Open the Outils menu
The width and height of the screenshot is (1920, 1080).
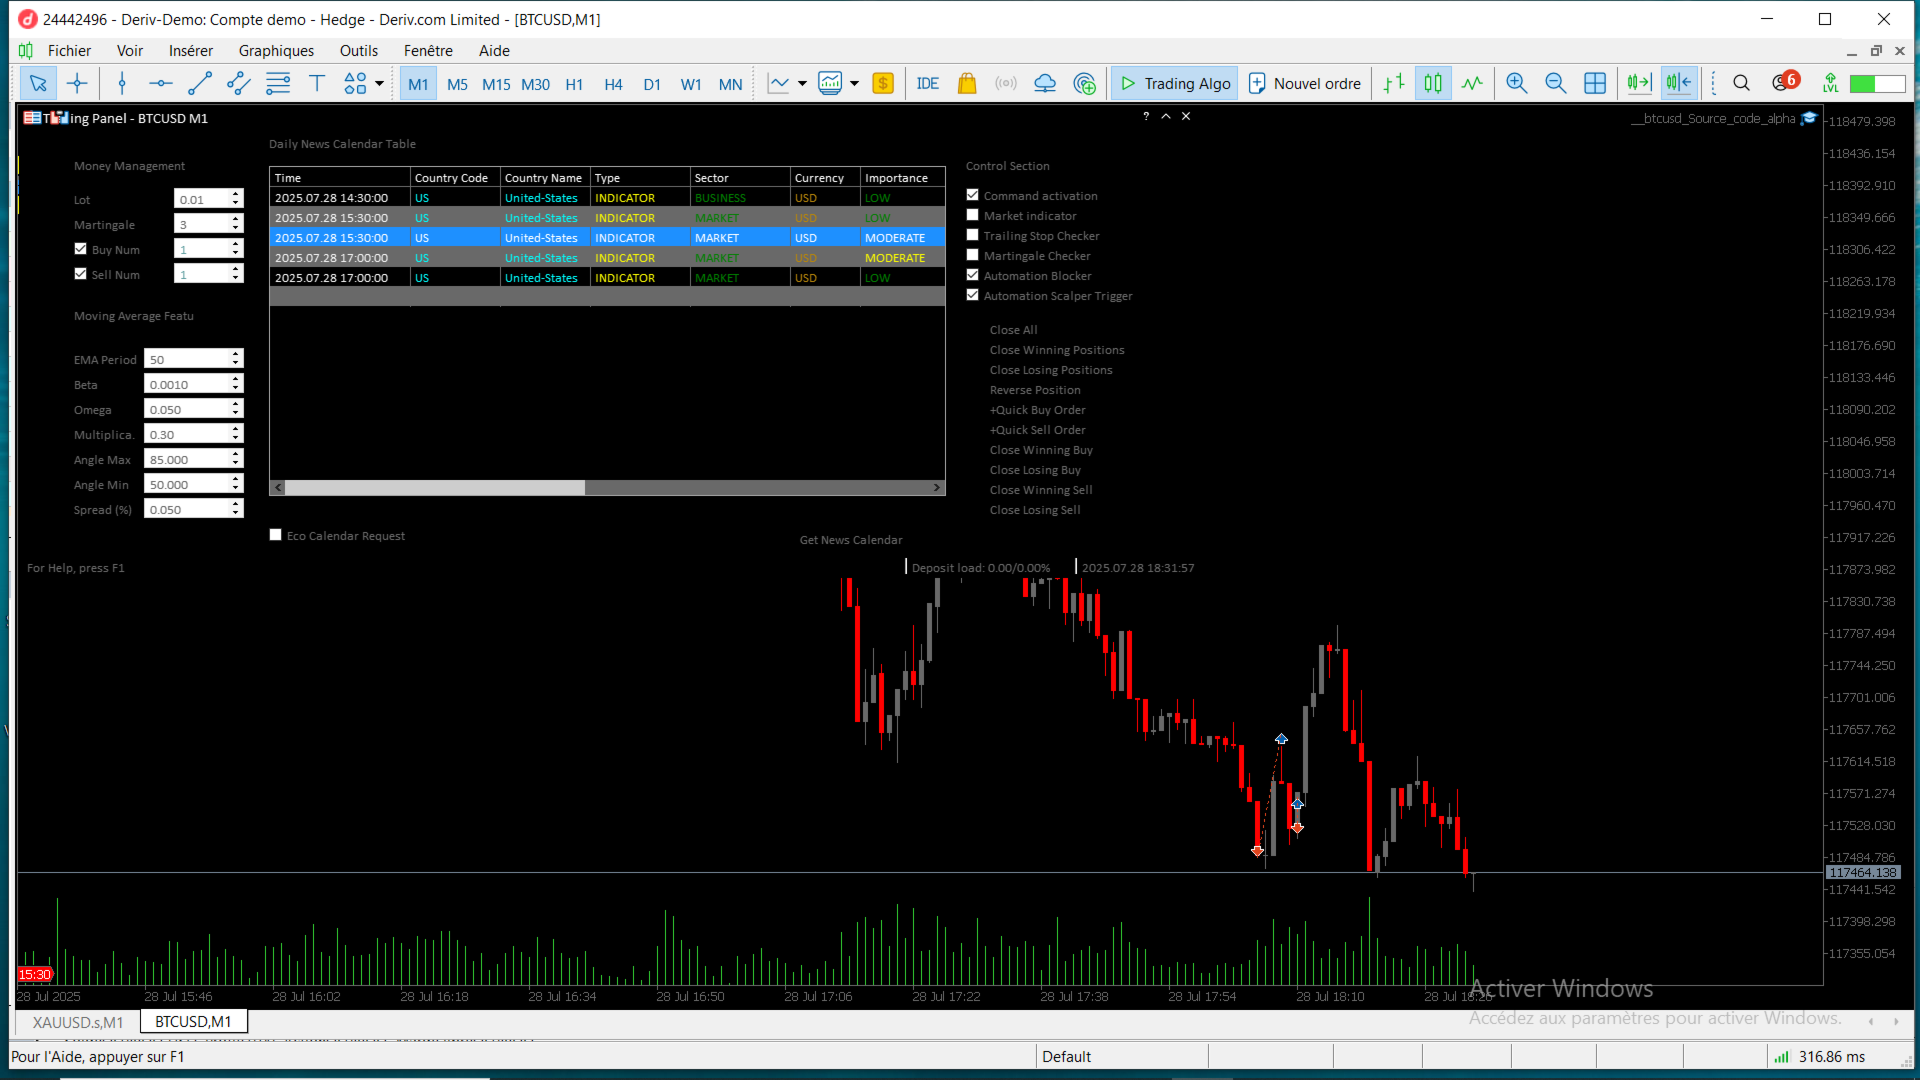358,51
